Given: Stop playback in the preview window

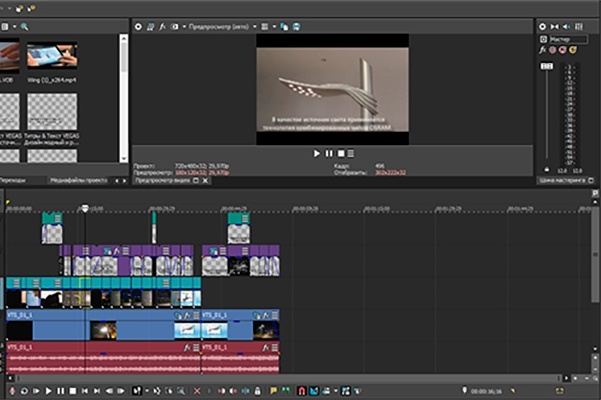Looking at the screenshot, I should 341,153.
